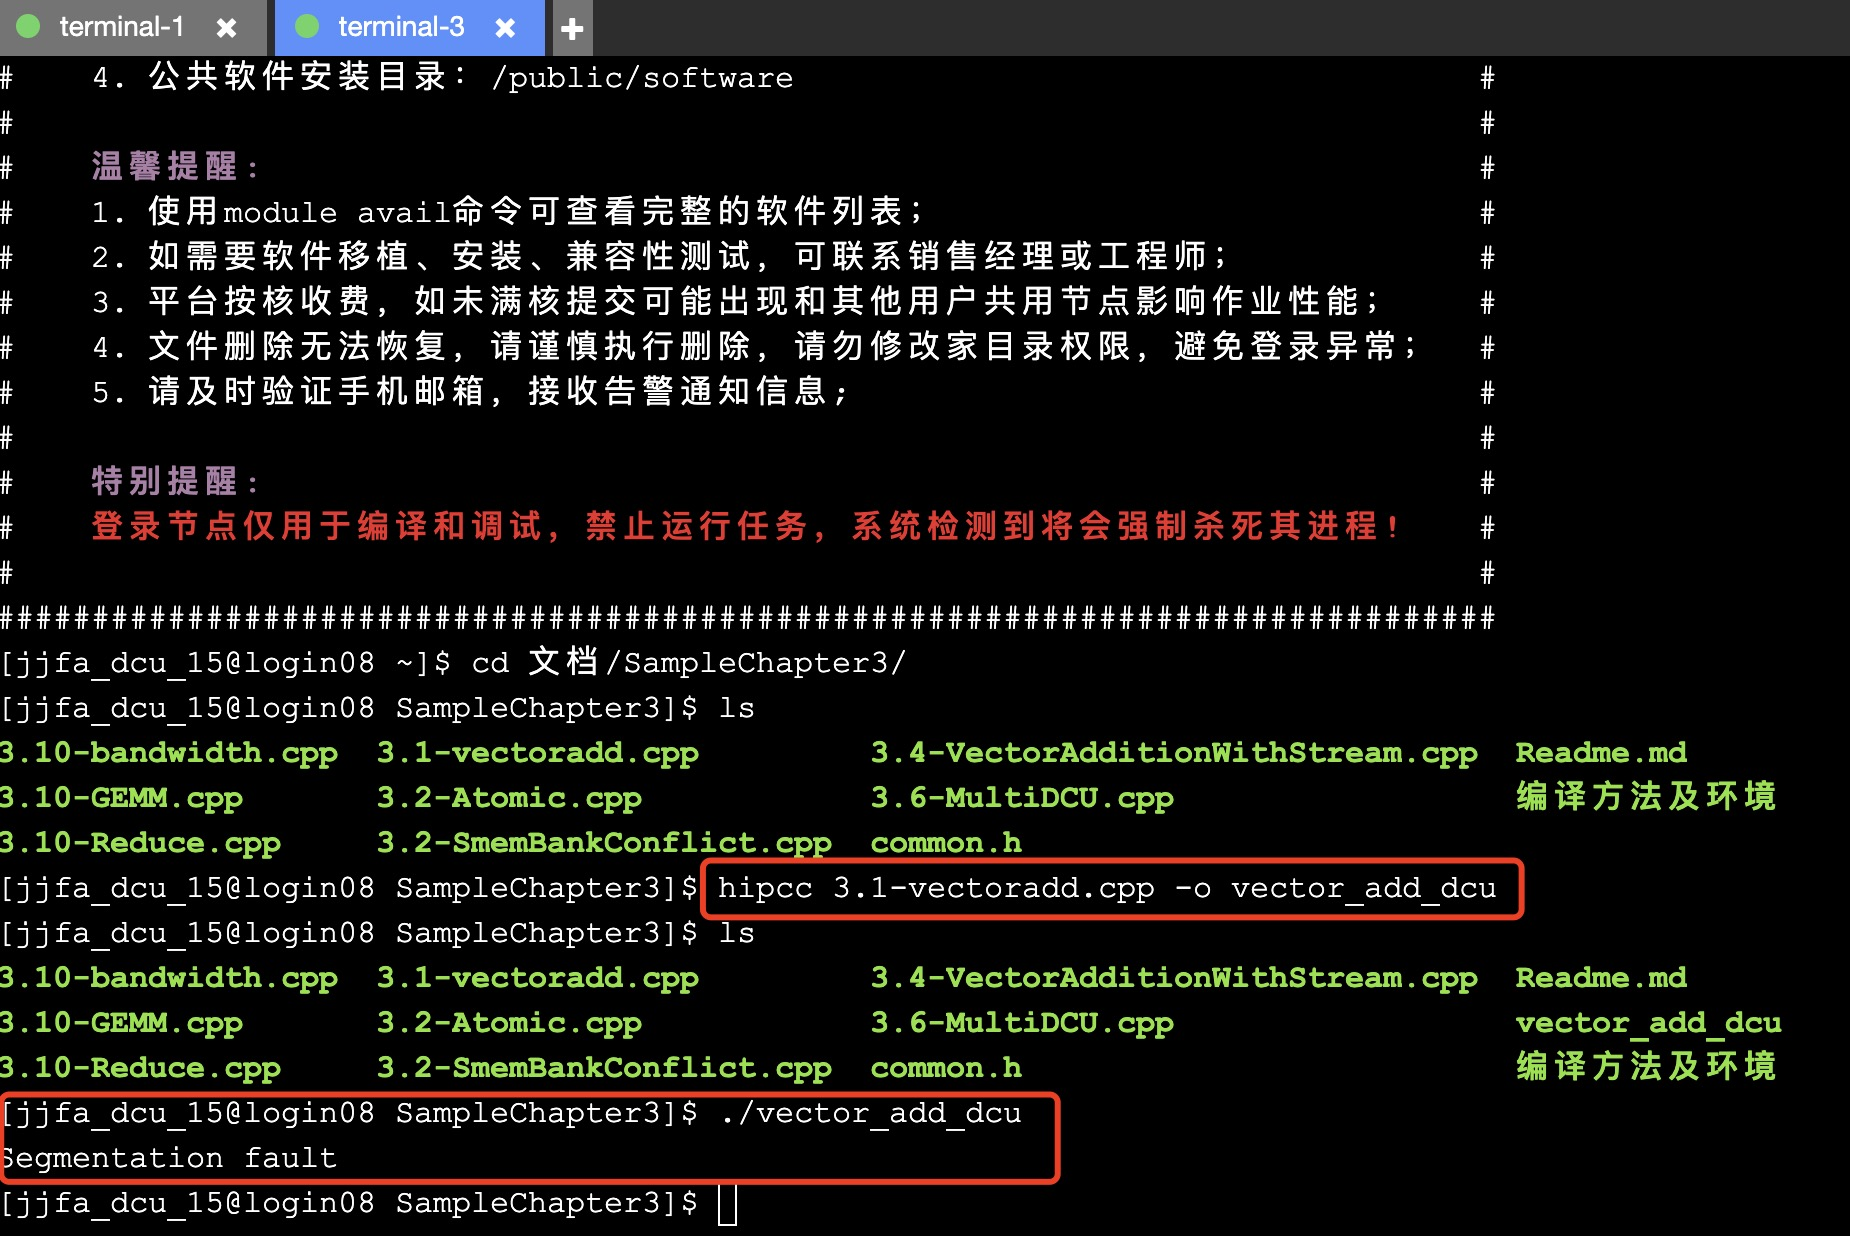
Task: Open a new terminal with the plus button
Action: pyautogui.click(x=572, y=28)
